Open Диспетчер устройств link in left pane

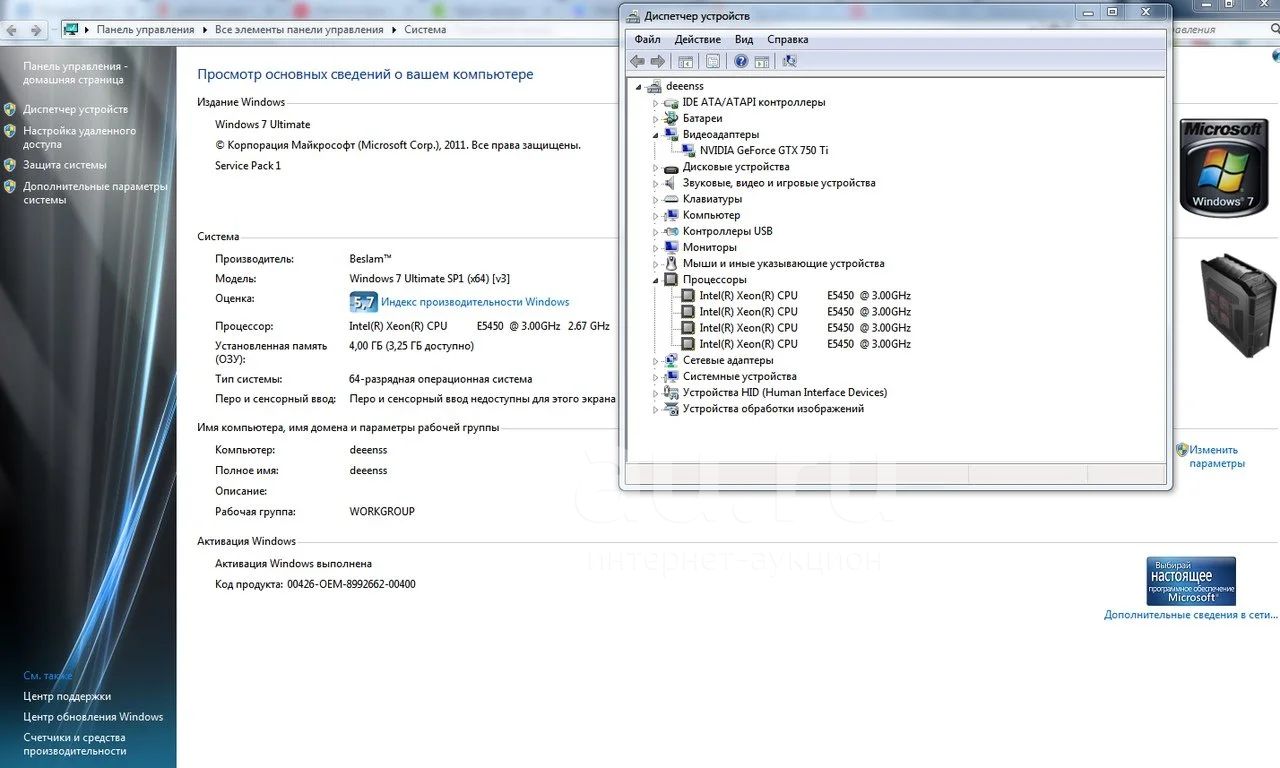[76, 109]
